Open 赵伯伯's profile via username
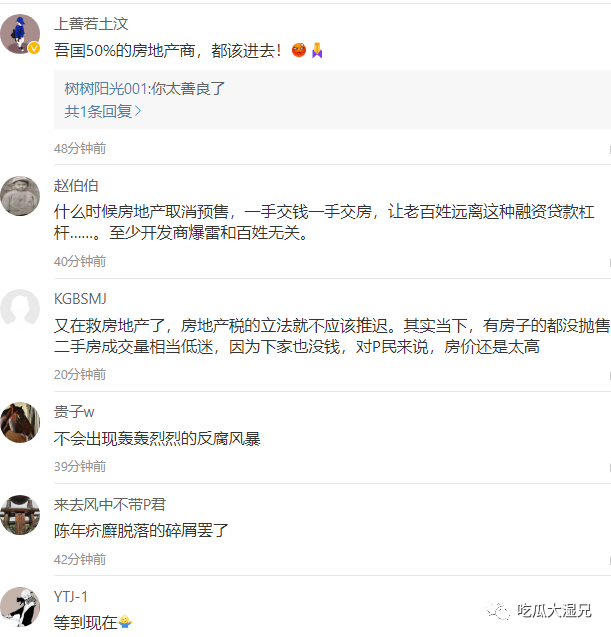This screenshot has width=611, height=637. click(76, 185)
